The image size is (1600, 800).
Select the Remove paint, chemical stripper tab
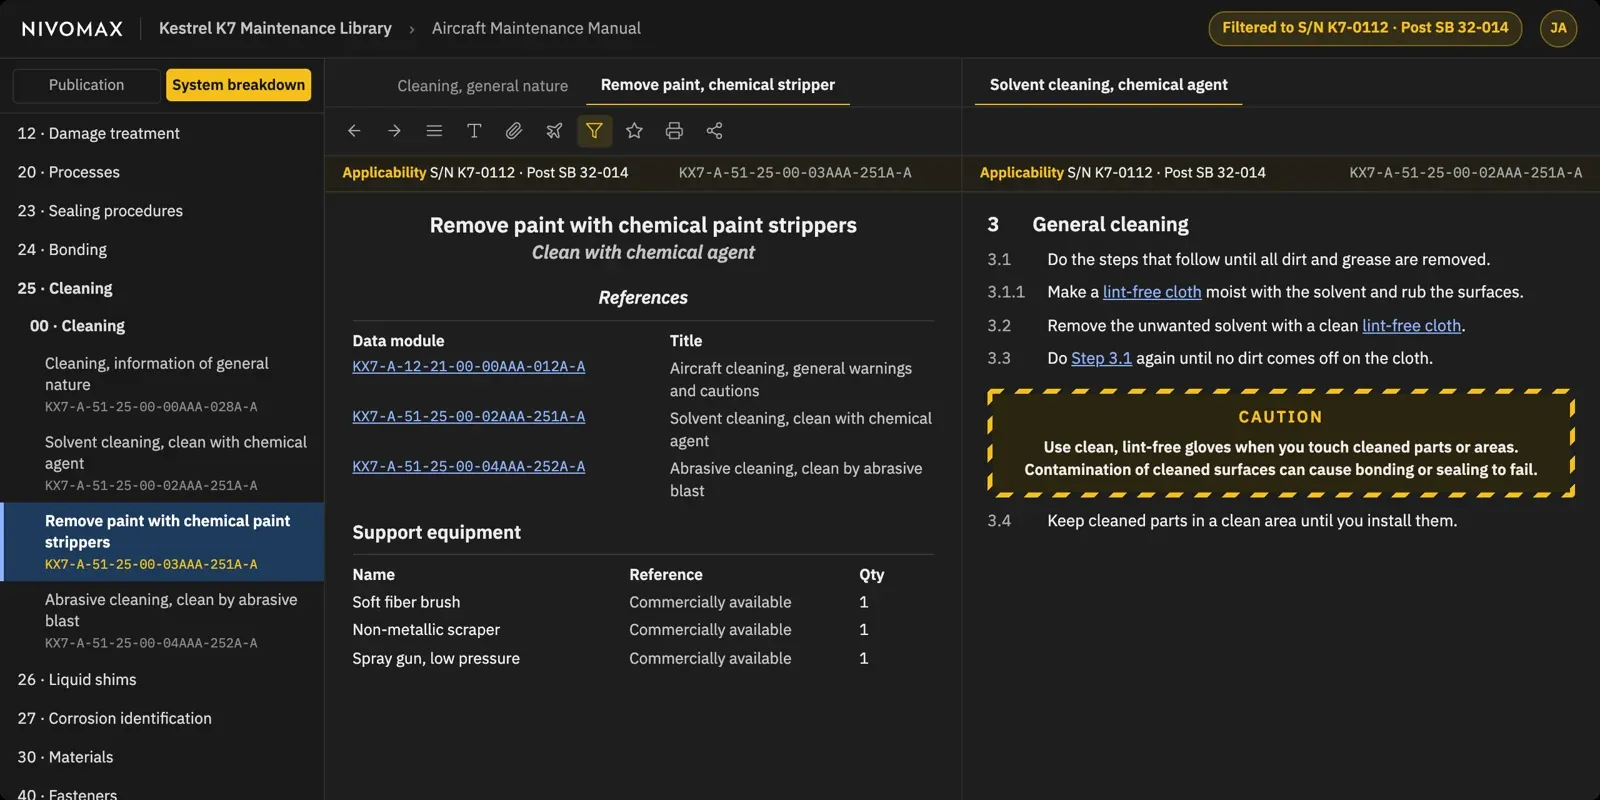point(718,85)
